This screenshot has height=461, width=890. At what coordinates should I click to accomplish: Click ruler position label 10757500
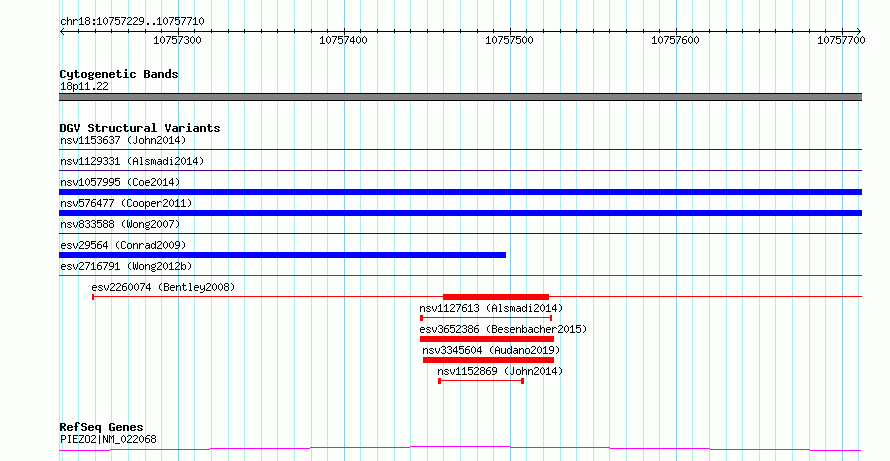pos(509,40)
